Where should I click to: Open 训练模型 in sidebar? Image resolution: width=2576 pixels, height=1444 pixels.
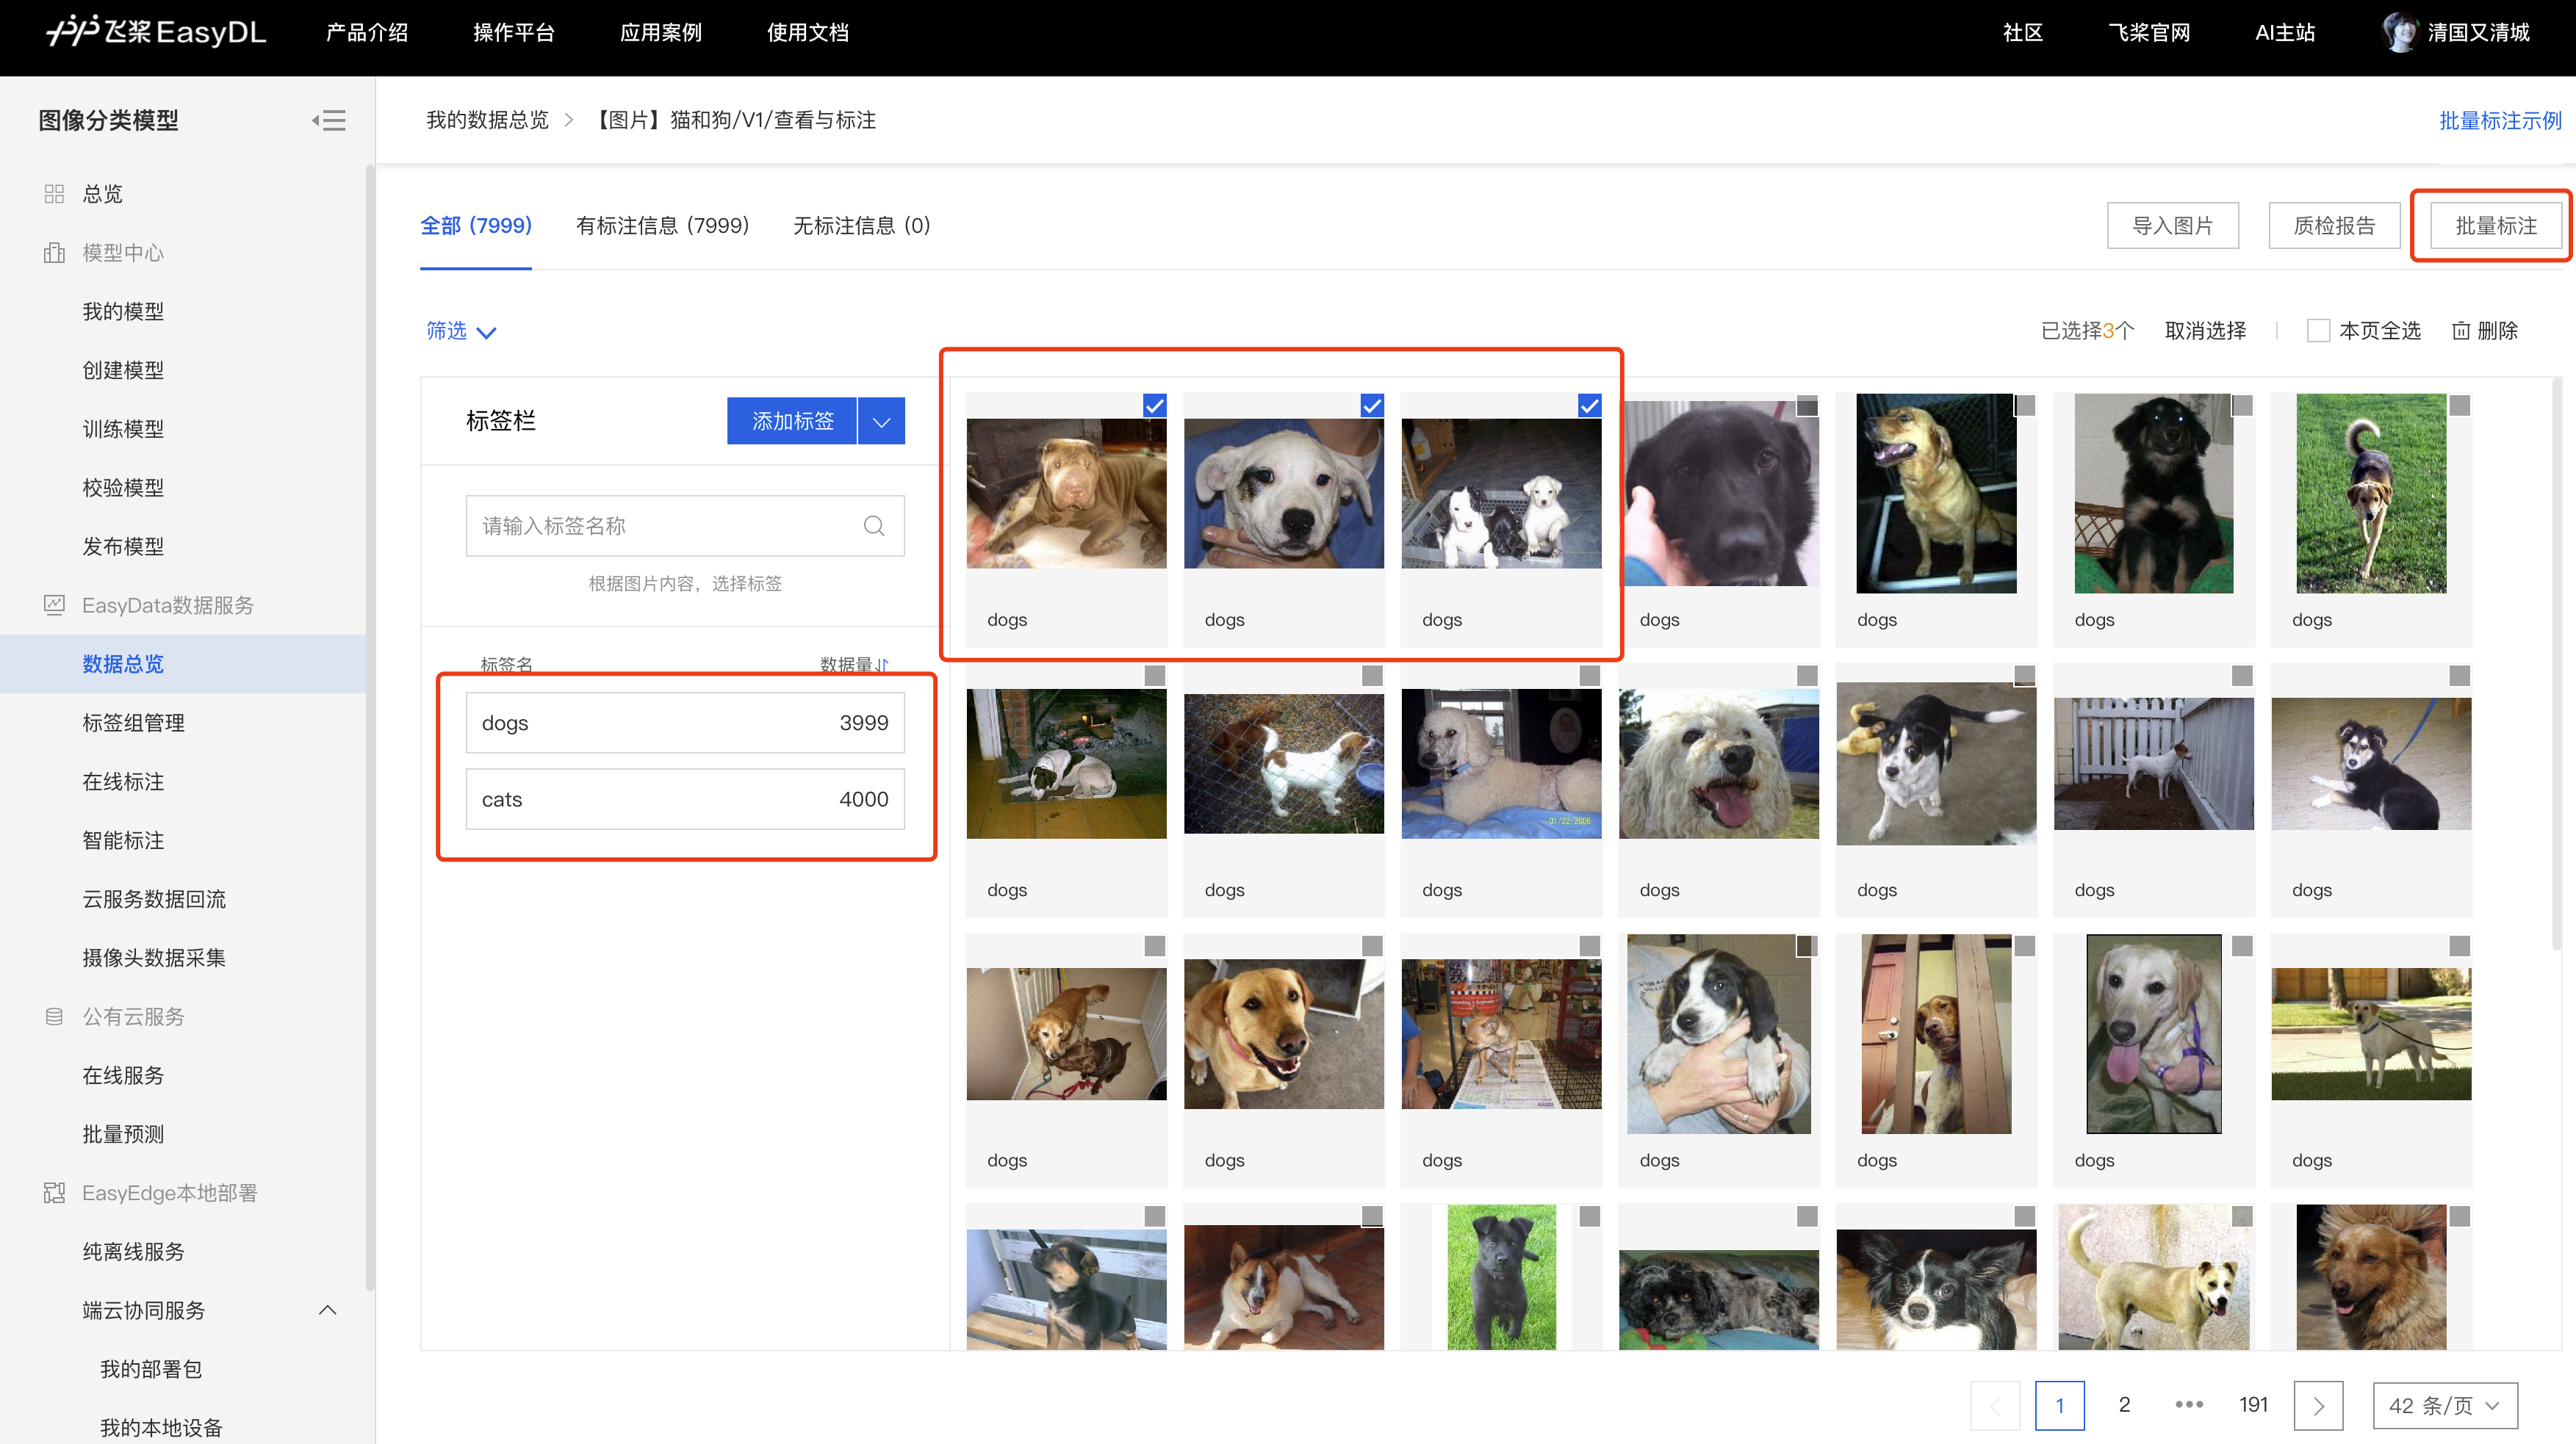pos(123,429)
